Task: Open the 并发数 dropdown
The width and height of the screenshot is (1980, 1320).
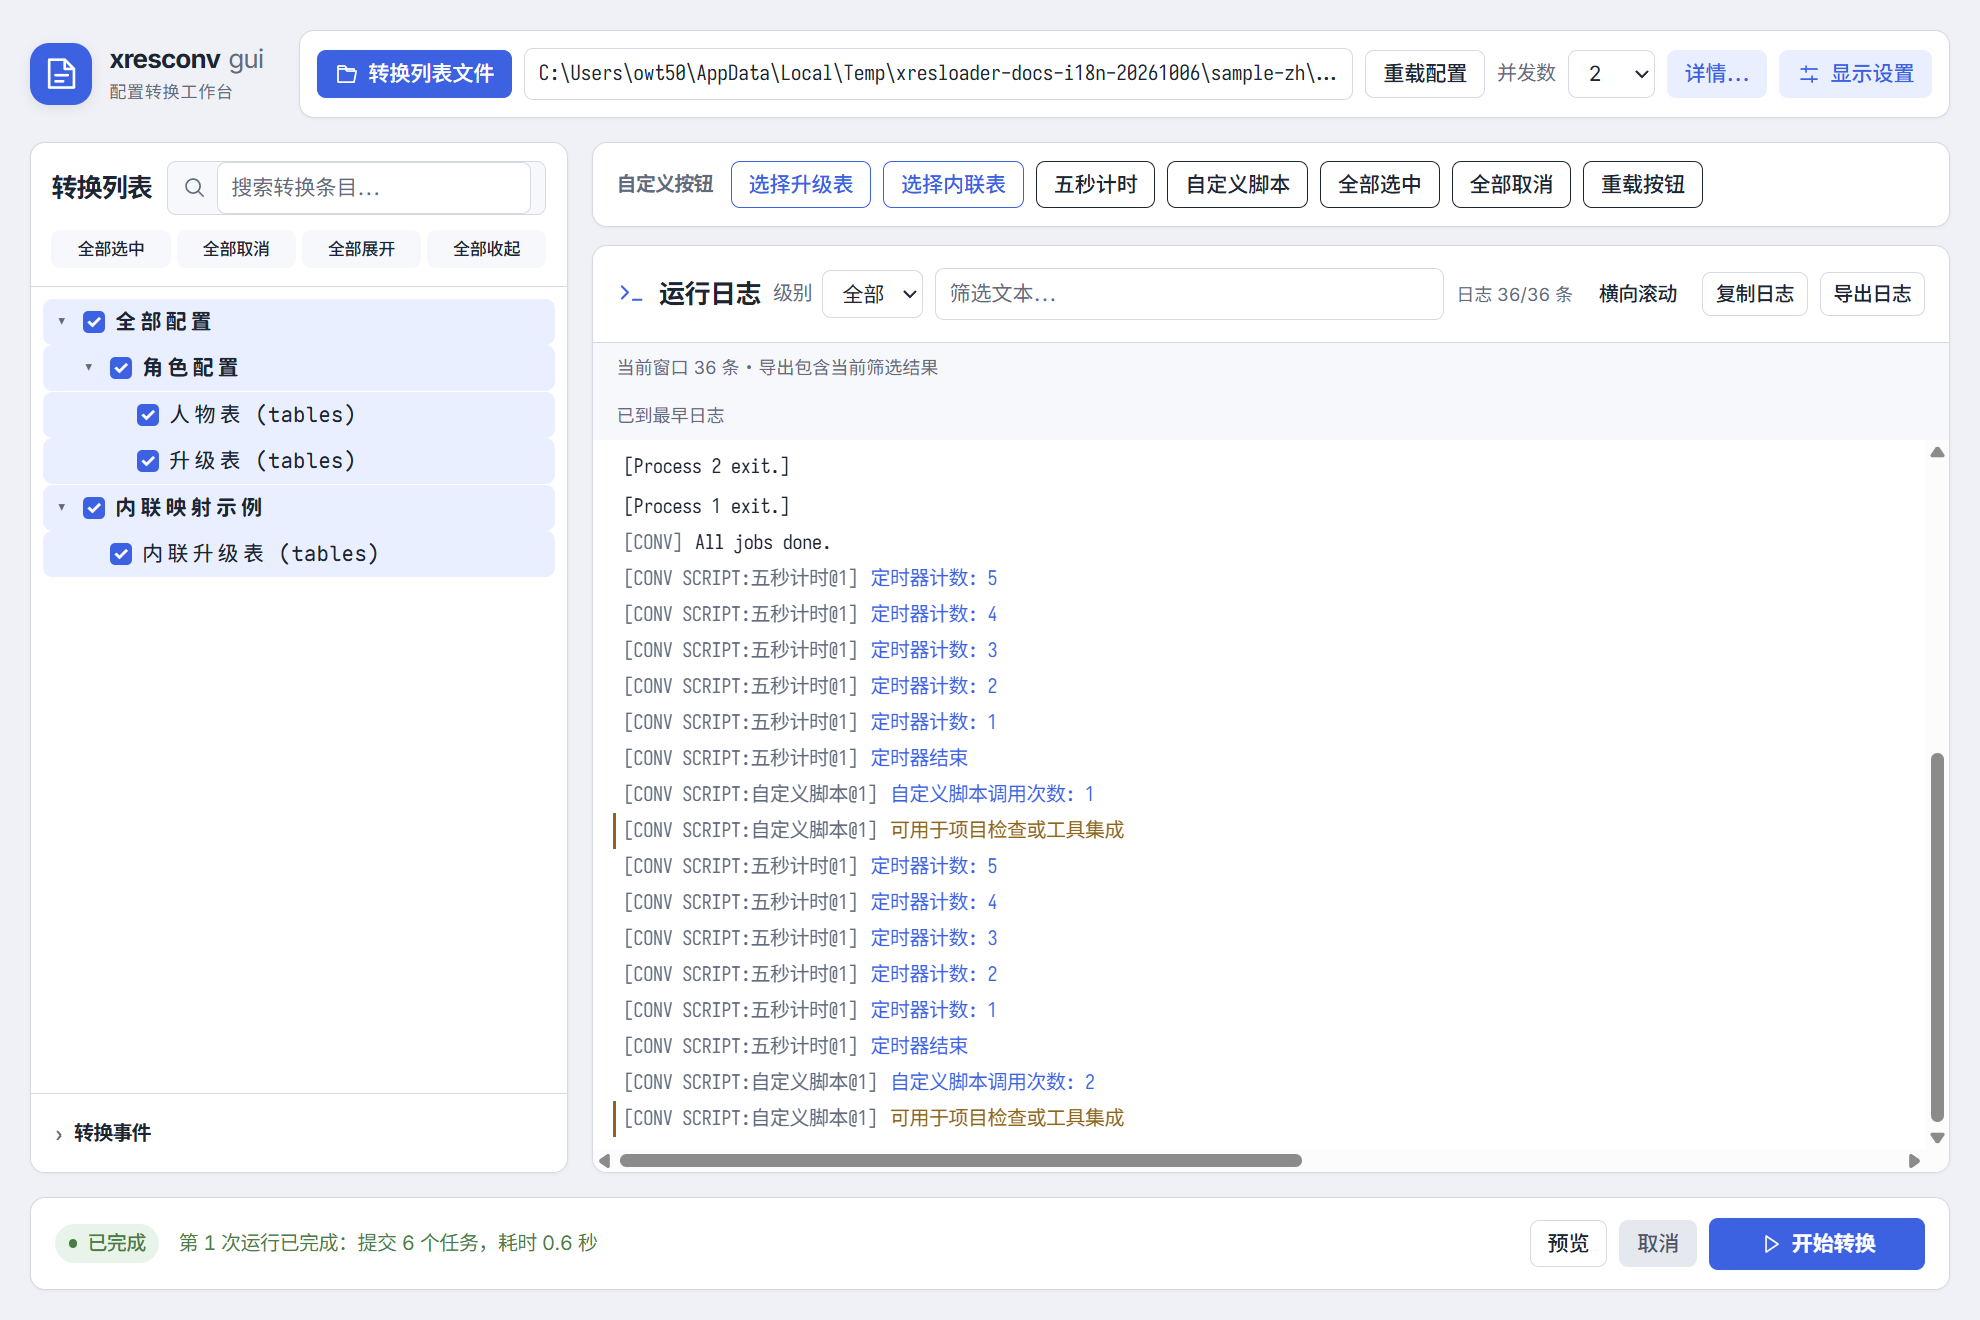Action: [1611, 74]
